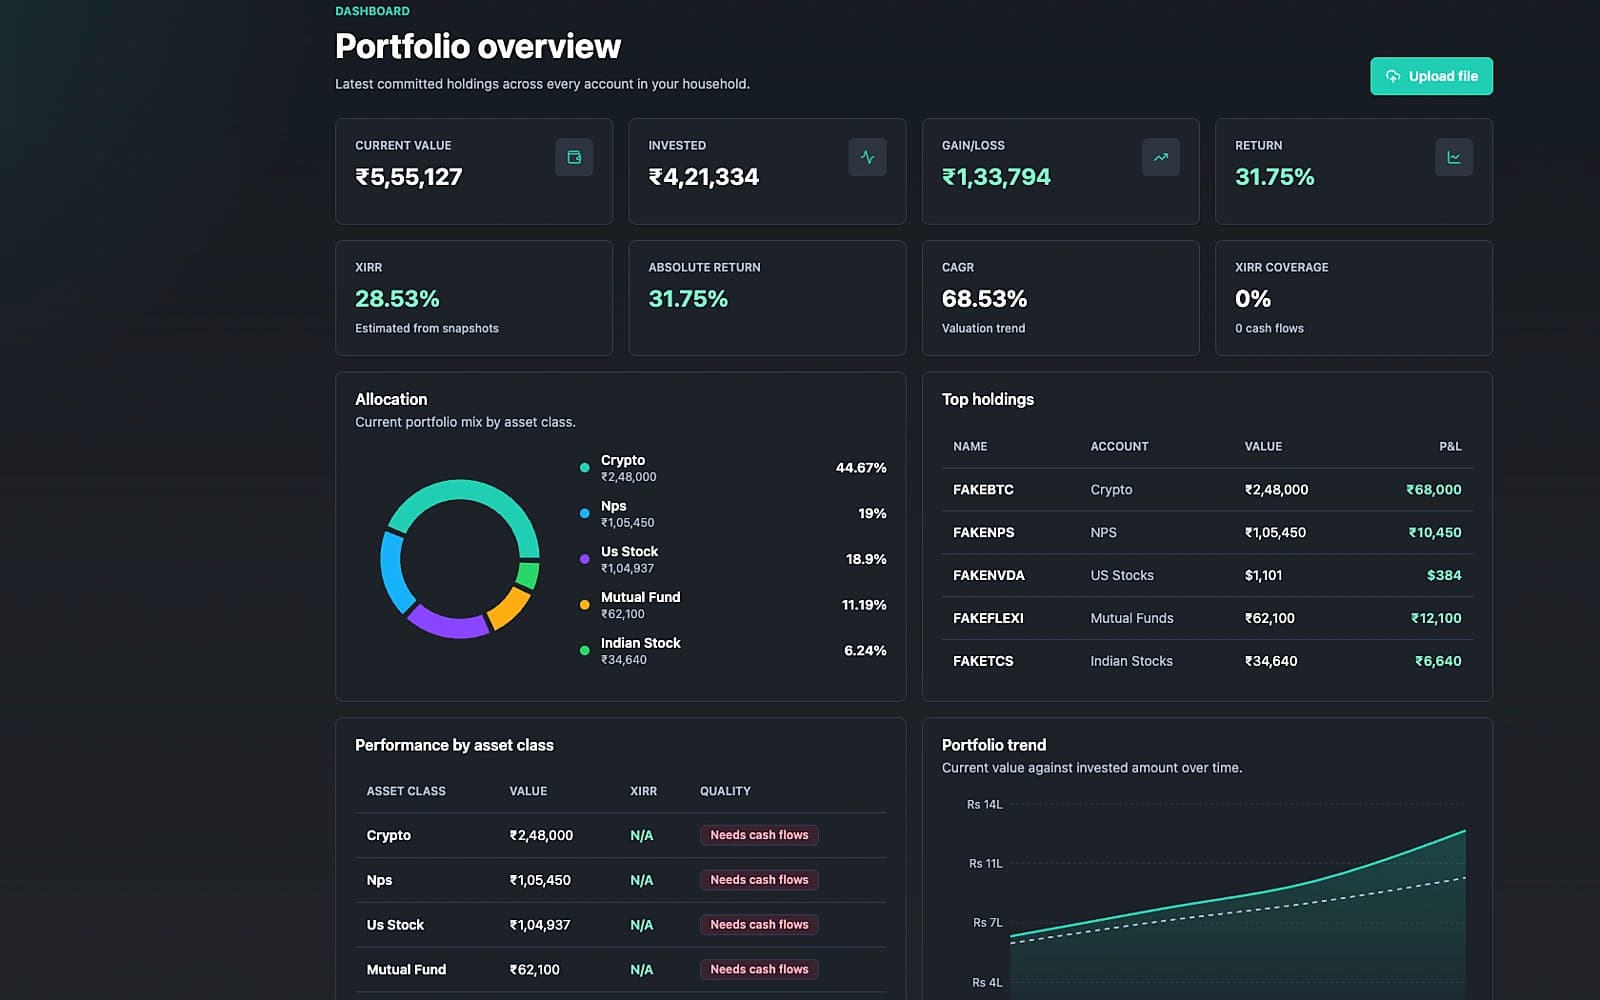The width and height of the screenshot is (1600, 1000).
Task: Click the Absolute Return 31.75% value
Action: (688, 299)
